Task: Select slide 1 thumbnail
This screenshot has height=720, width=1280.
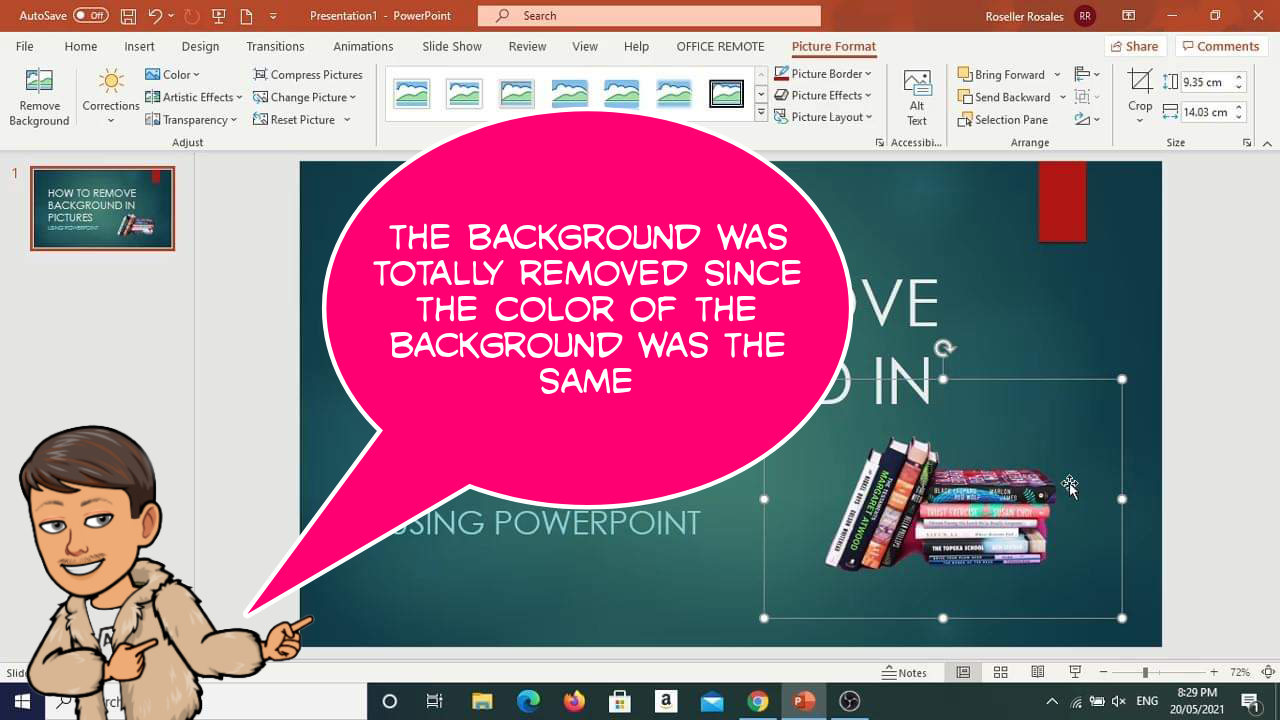Action: click(x=102, y=208)
